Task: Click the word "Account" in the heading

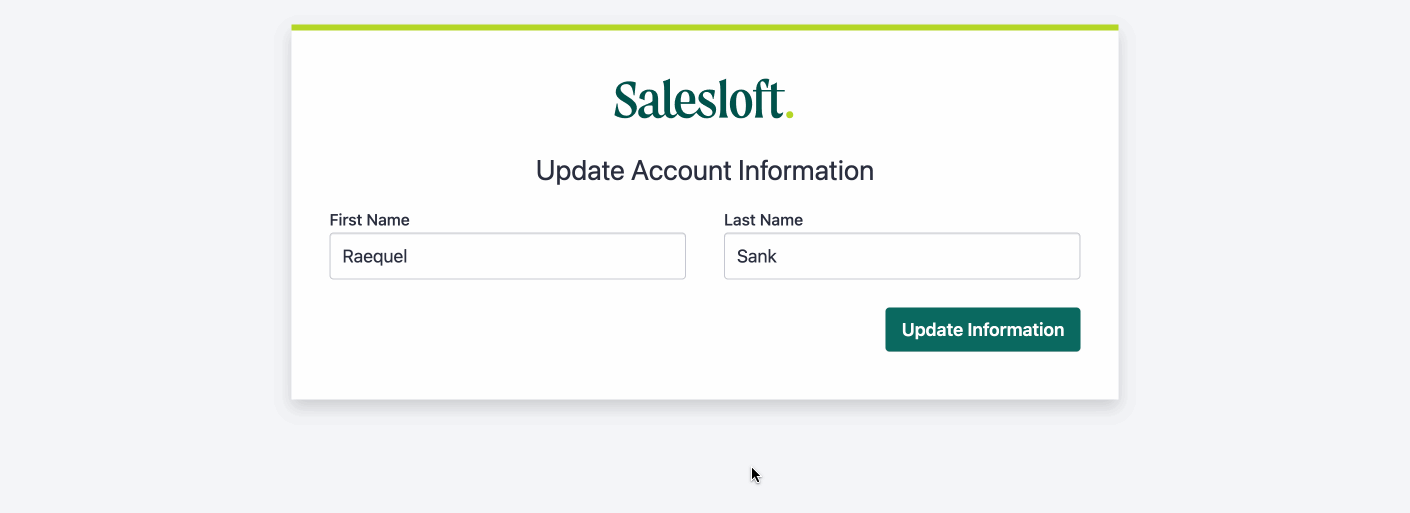Action: pos(679,171)
